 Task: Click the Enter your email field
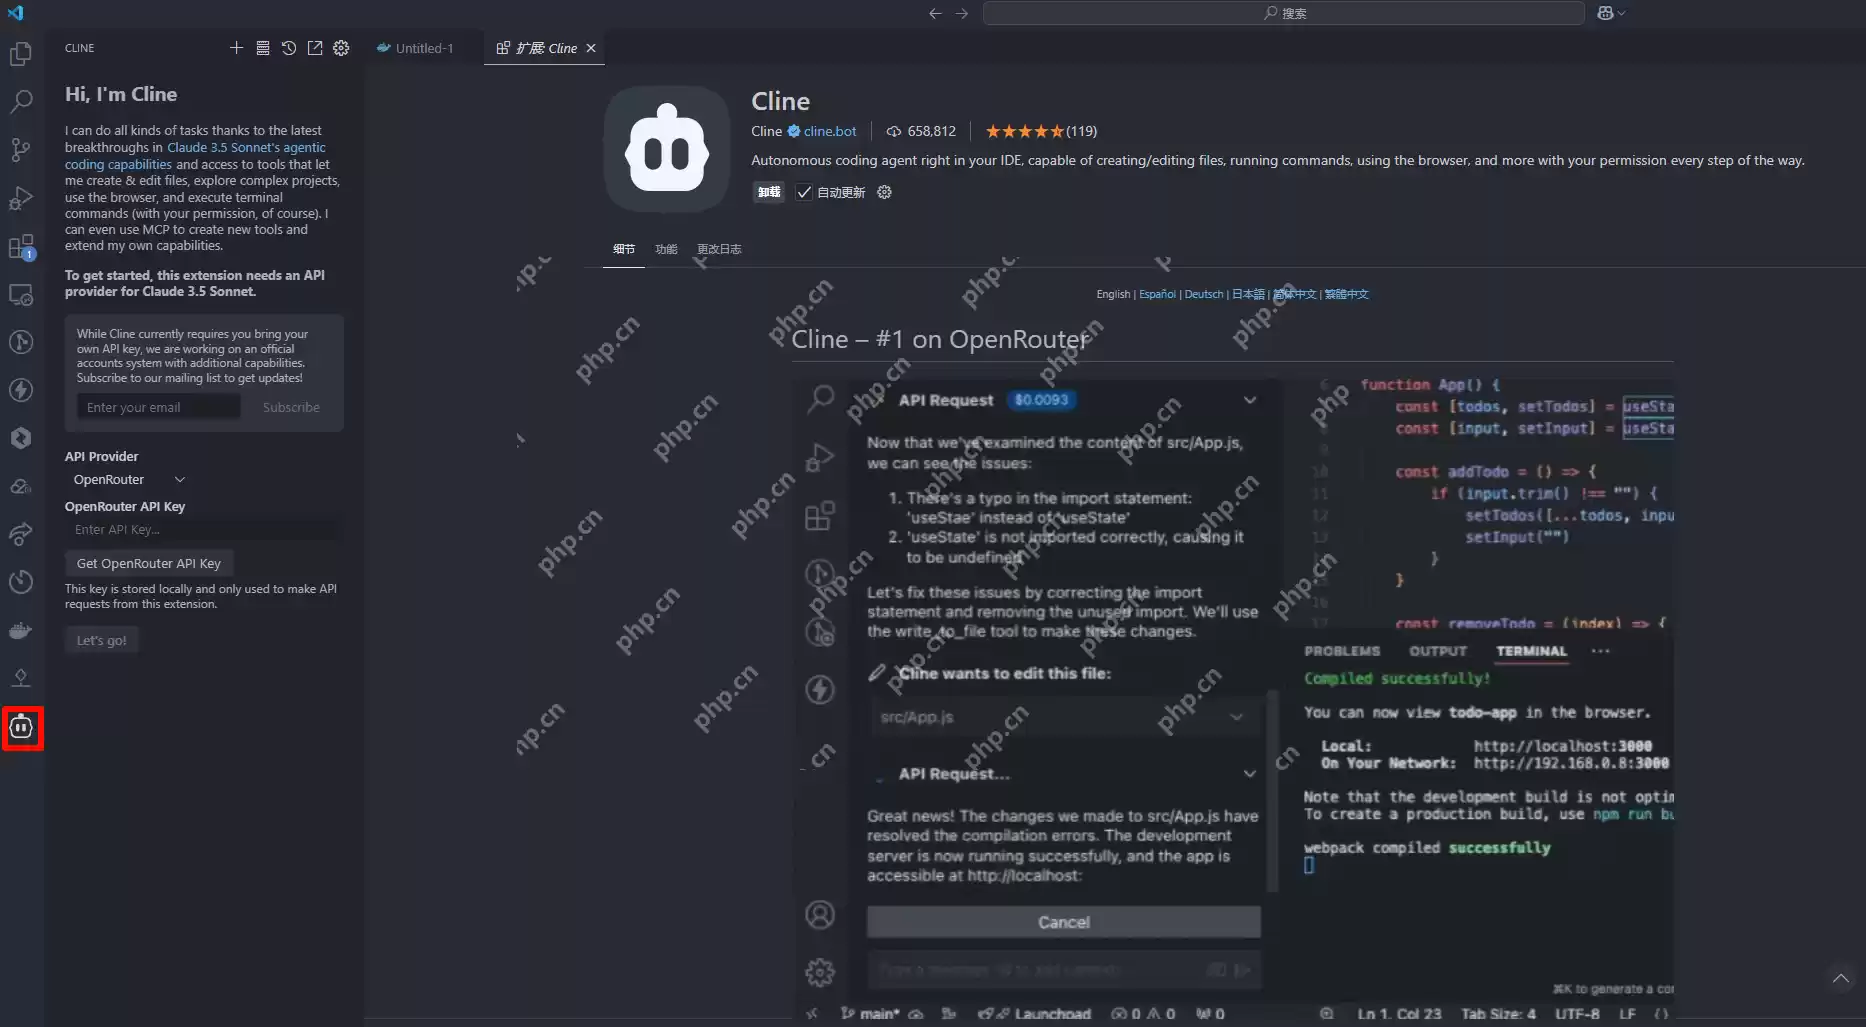point(158,407)
